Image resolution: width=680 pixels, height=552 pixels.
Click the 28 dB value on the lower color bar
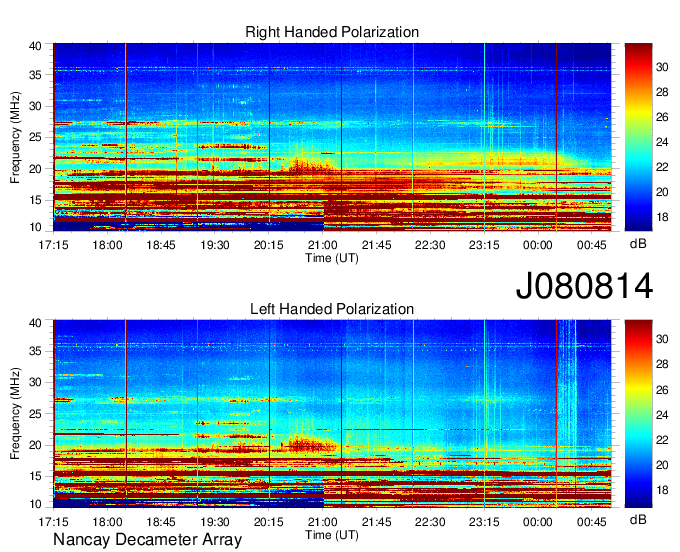[x=662, y=364]
